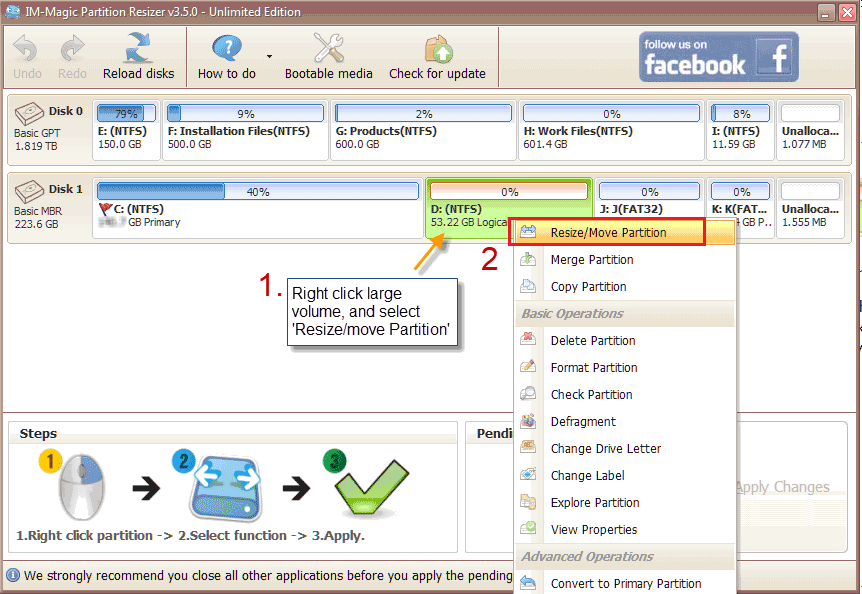The image size is (862, 594).
Task: Choose Convert to Primary Partition entry
Action: 625,583
